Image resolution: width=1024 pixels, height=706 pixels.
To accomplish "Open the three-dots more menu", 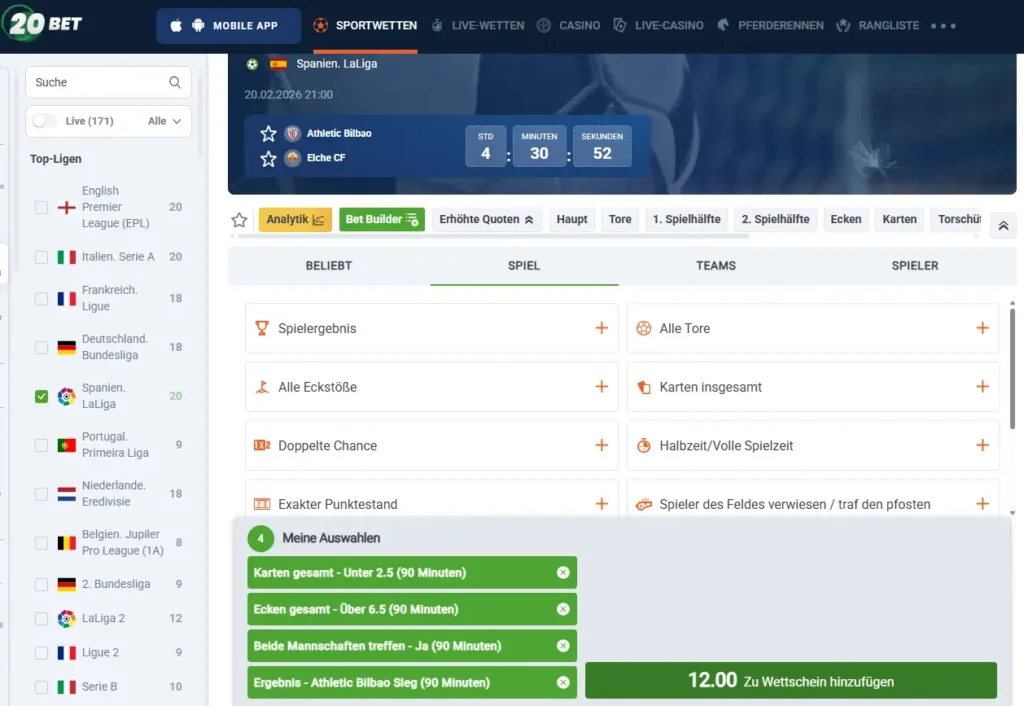I will [x=944, y=26].
